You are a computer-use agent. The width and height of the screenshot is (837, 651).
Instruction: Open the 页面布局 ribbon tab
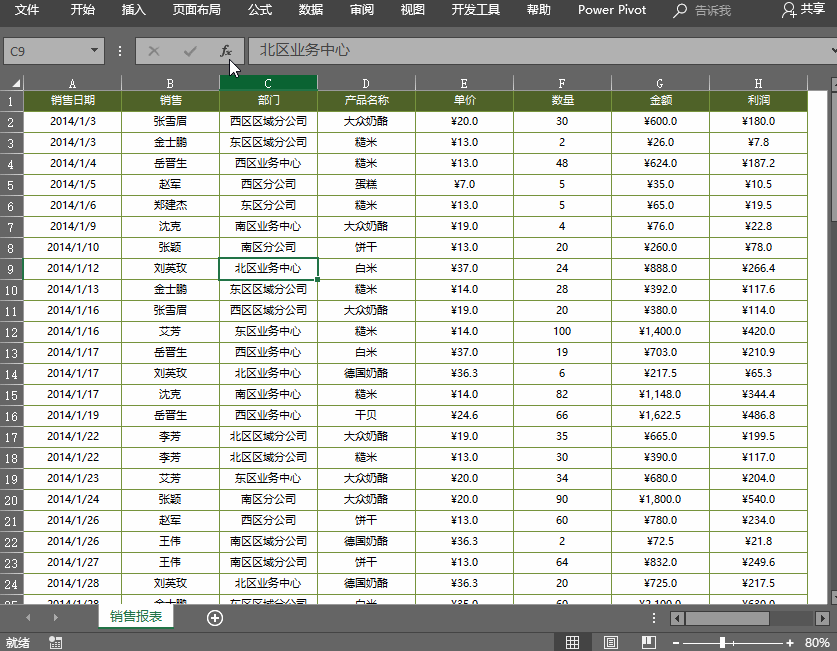[x=197, y=10]
